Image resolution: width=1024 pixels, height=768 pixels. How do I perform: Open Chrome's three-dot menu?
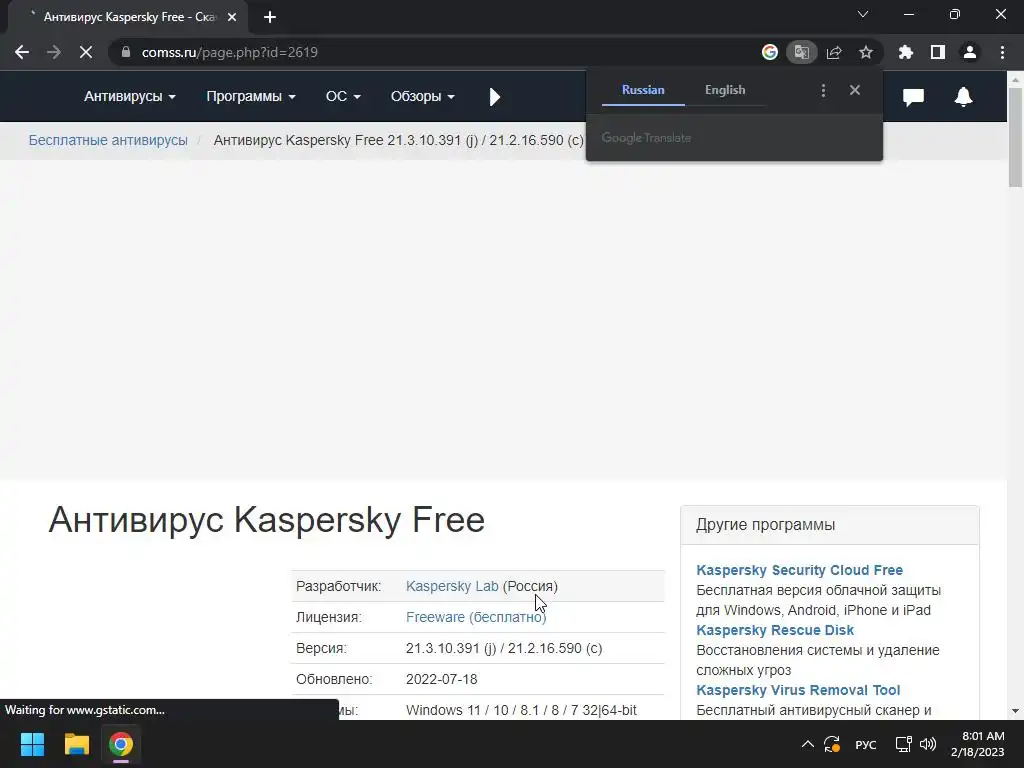tap(1002, 52)
